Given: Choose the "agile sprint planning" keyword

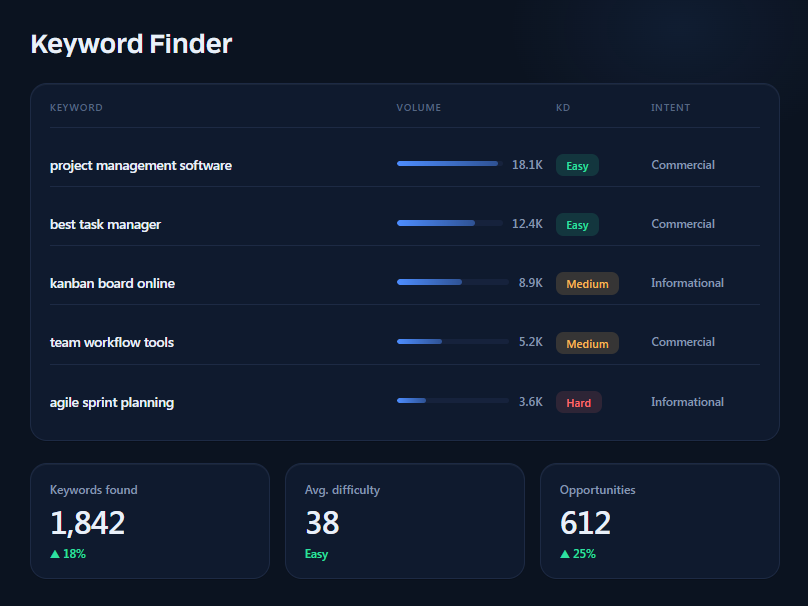Looking at the screenshot, I should 112,402.
